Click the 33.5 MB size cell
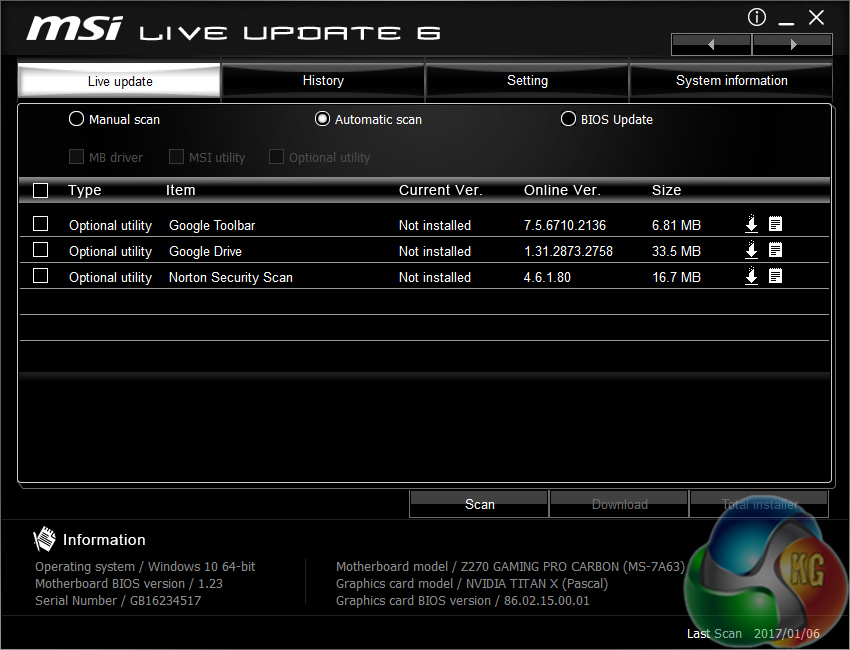850x650 pixels. 676,251
